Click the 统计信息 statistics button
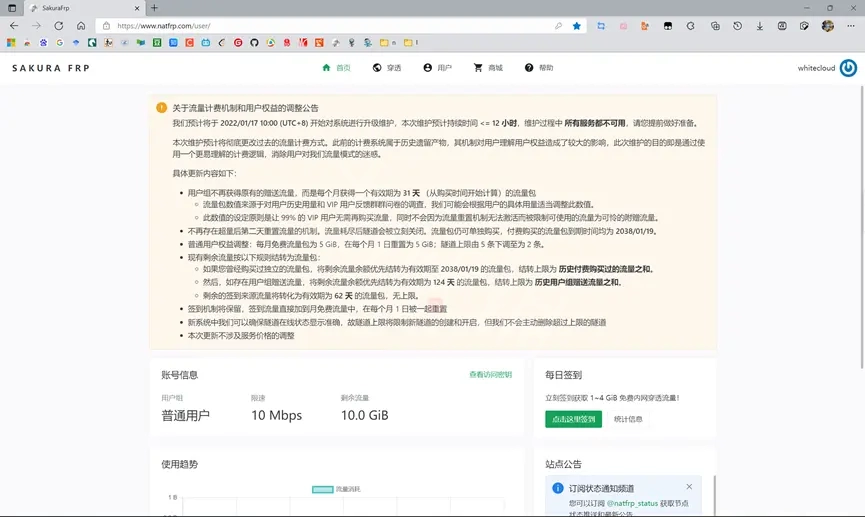 click(628, 419)
